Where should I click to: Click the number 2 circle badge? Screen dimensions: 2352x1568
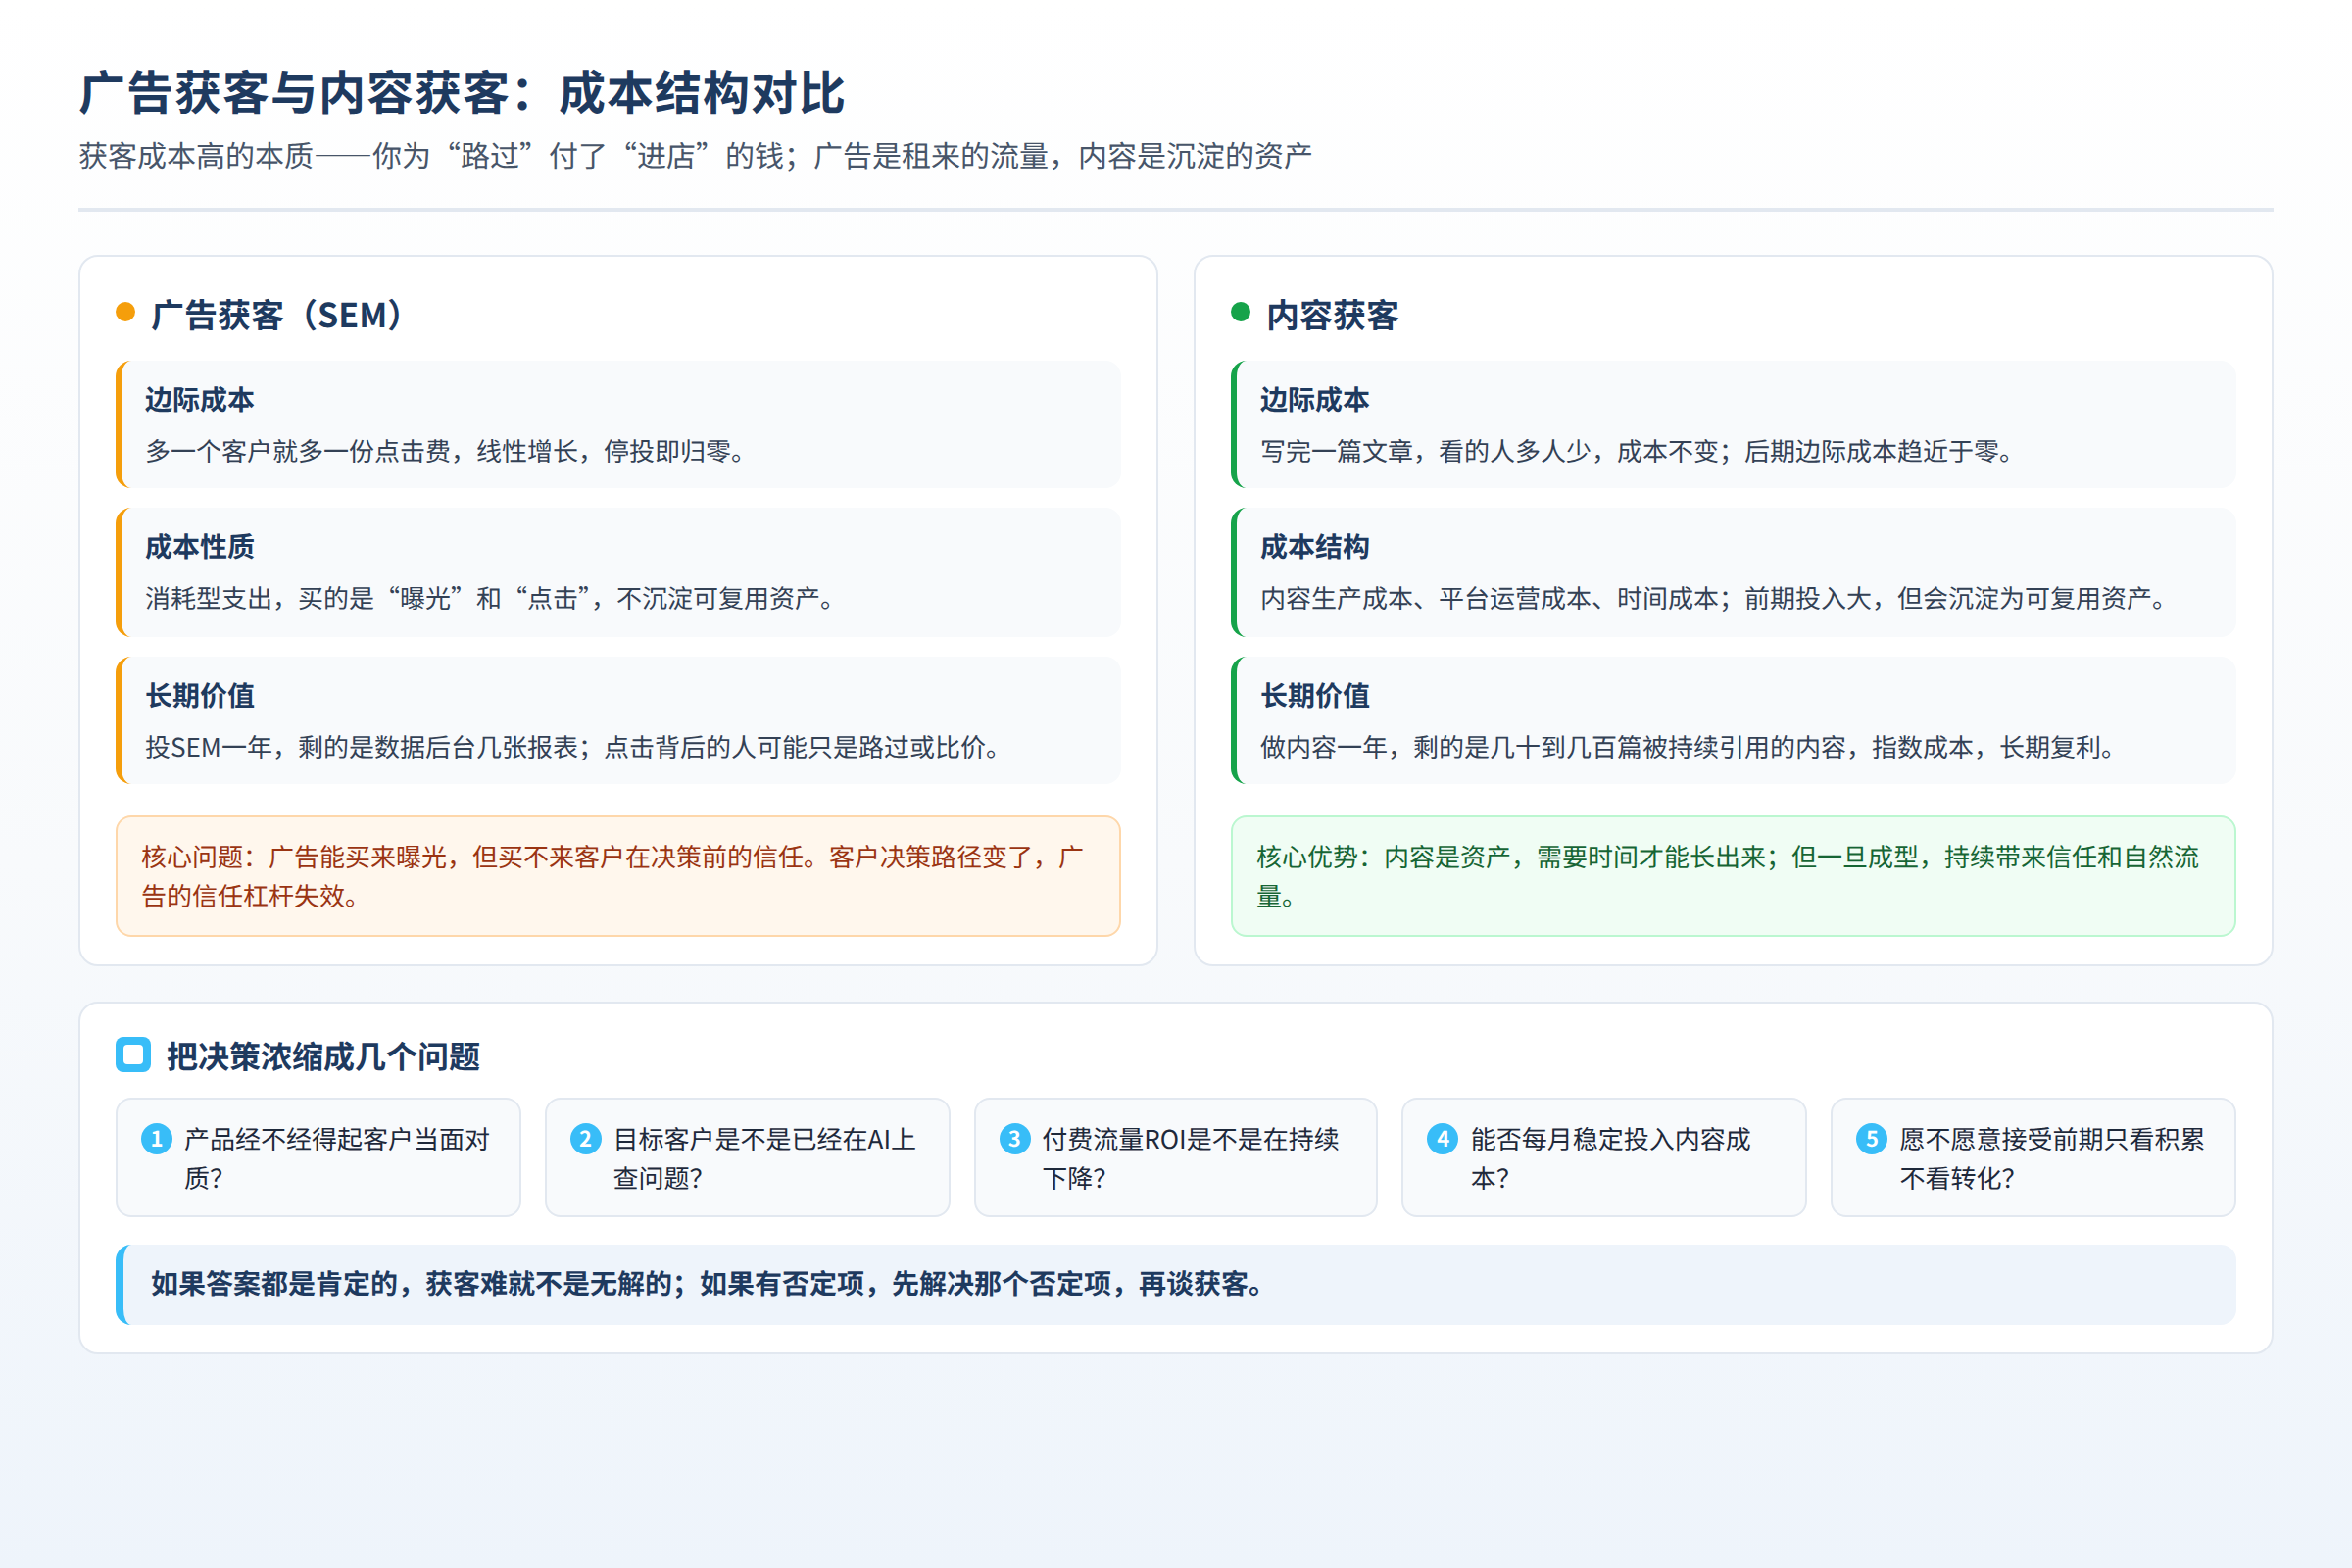point(585,1138)
